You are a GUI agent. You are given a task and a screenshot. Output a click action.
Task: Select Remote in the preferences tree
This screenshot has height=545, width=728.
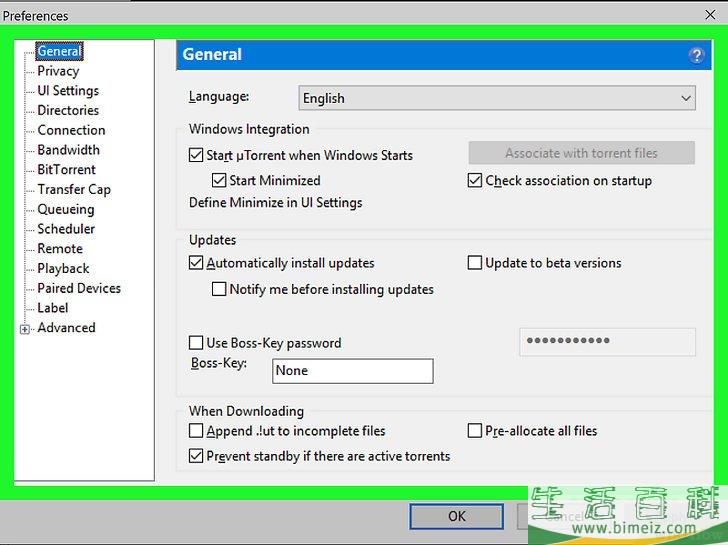60,249
